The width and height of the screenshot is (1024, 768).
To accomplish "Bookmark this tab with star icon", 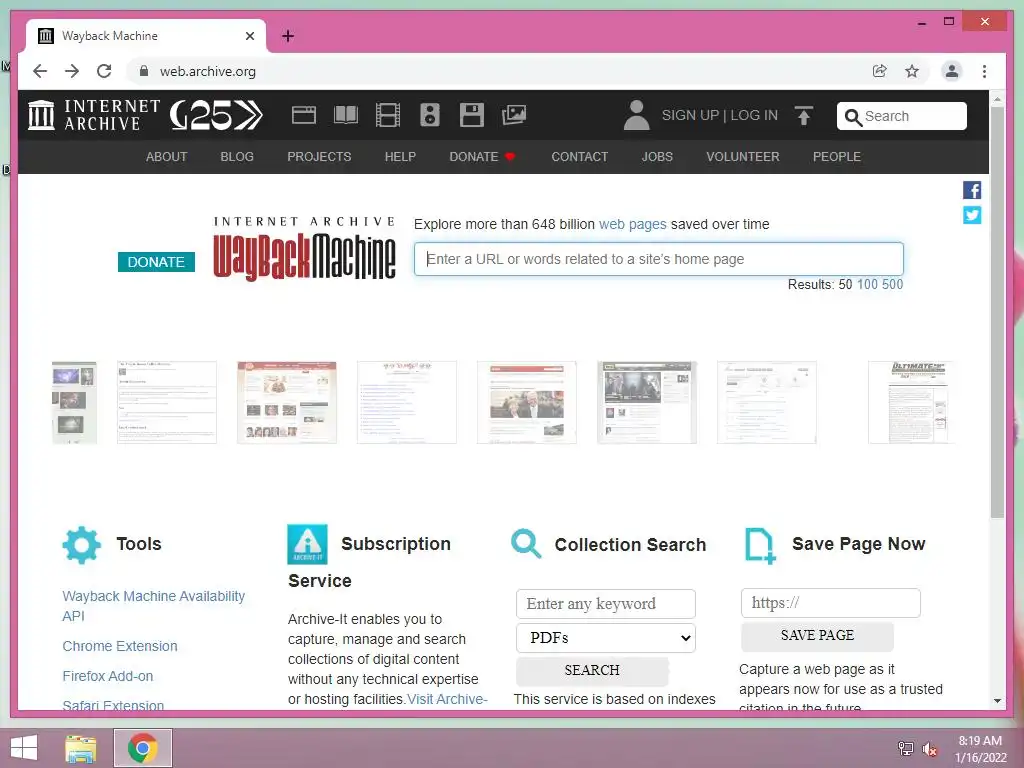I will coord(912,71).
